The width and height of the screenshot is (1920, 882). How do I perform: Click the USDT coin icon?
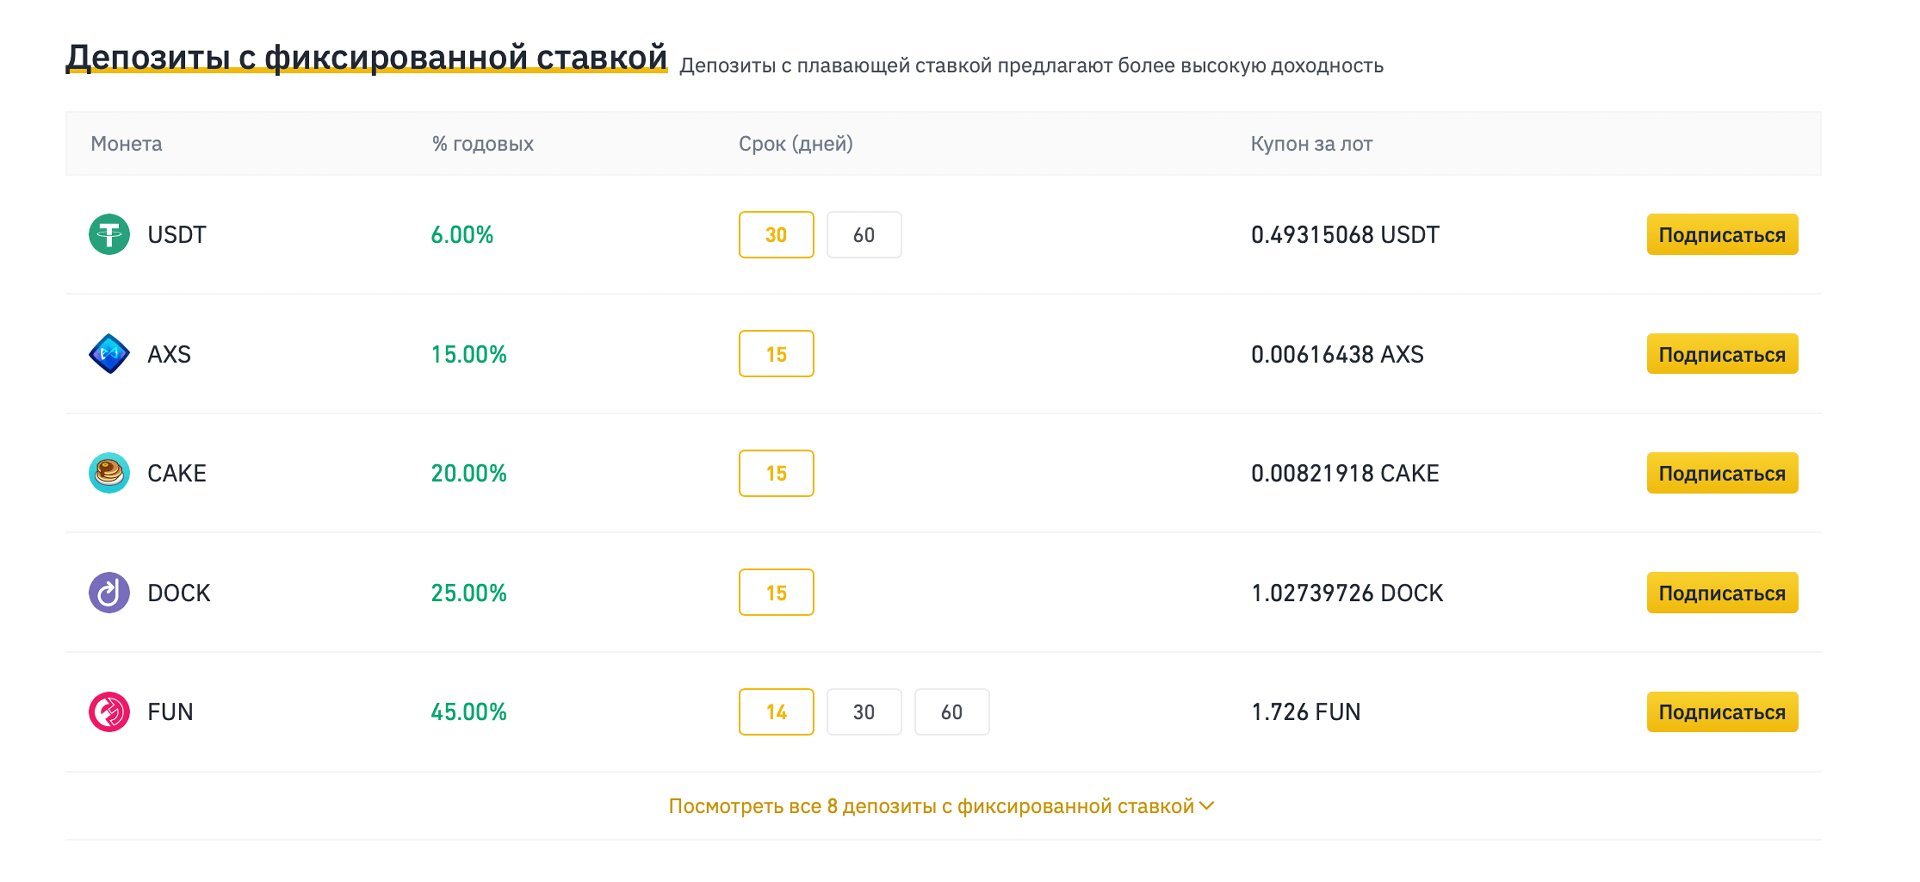pyautogui.click(x=111, y=235)
